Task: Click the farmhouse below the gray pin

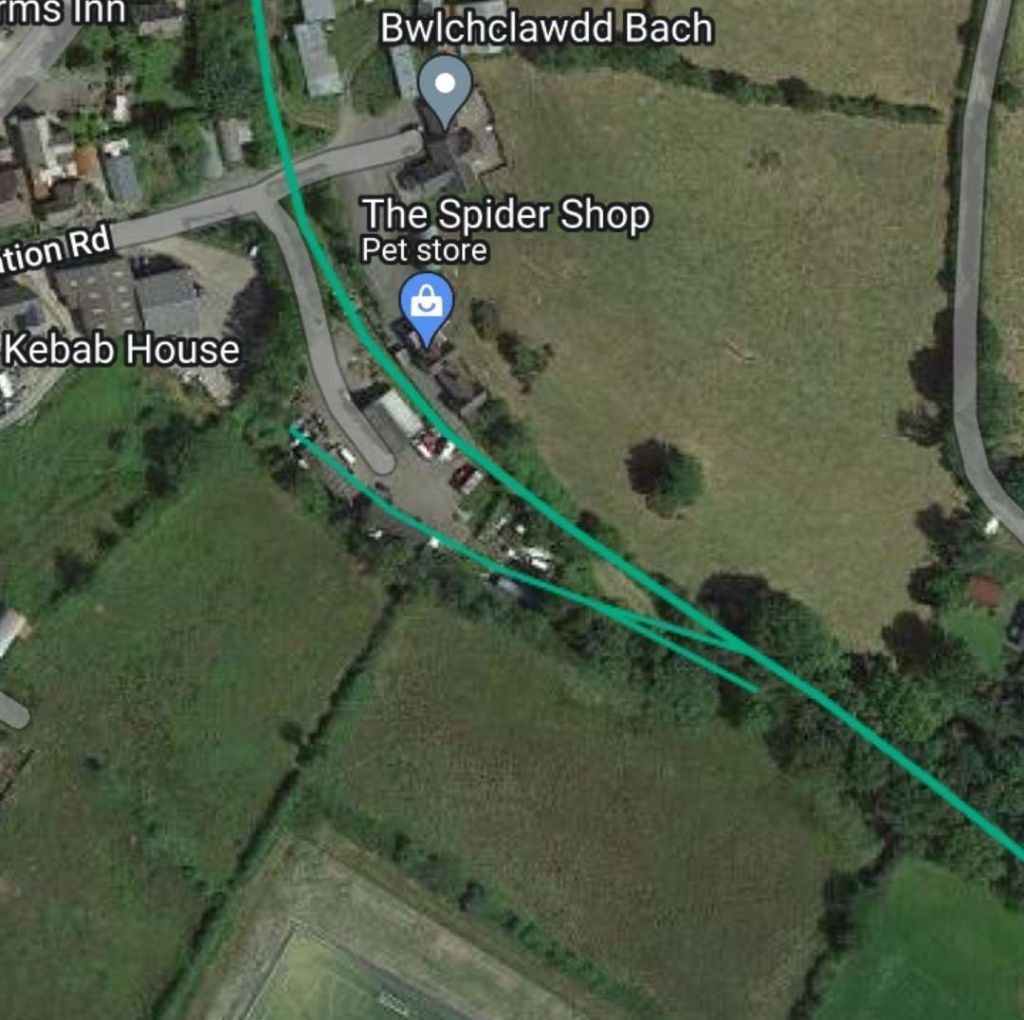Action: click(451, 153)
